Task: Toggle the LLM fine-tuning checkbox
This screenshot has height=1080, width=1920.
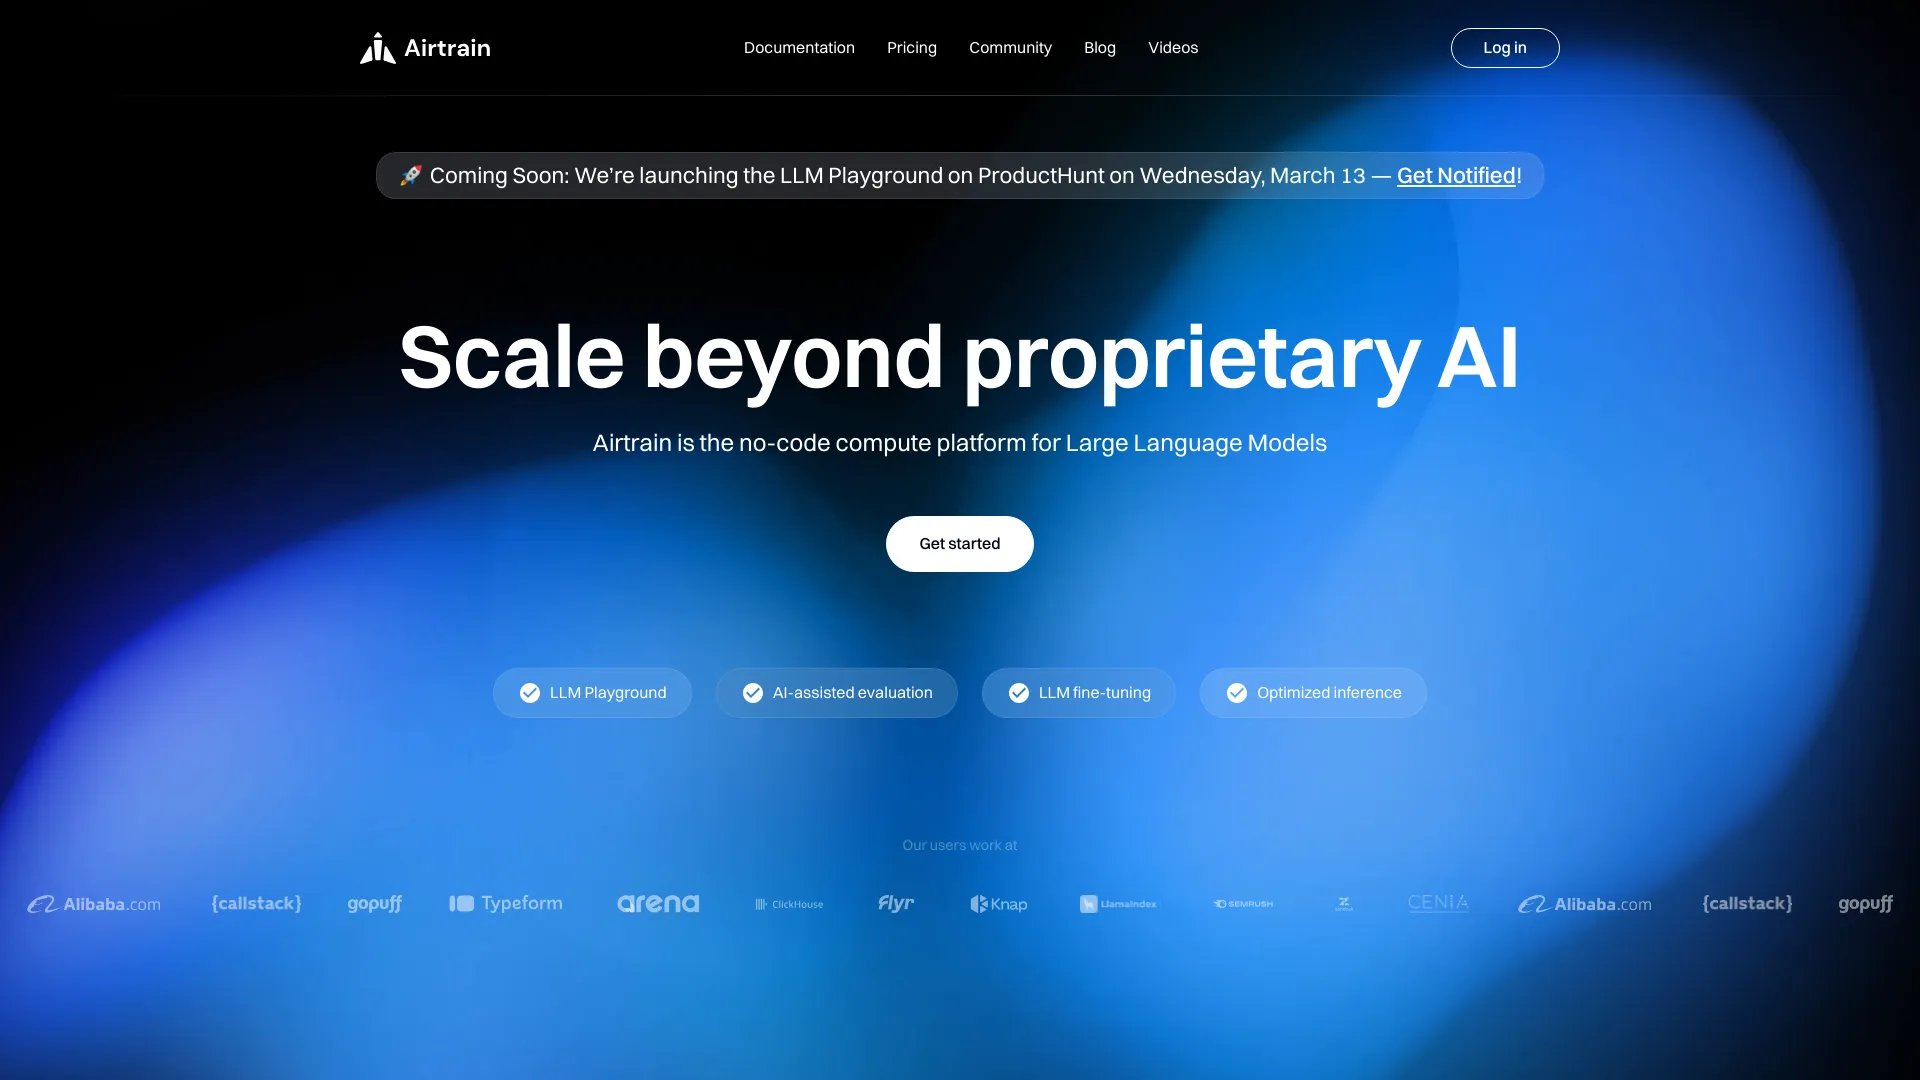Action: pos(1018,692)
